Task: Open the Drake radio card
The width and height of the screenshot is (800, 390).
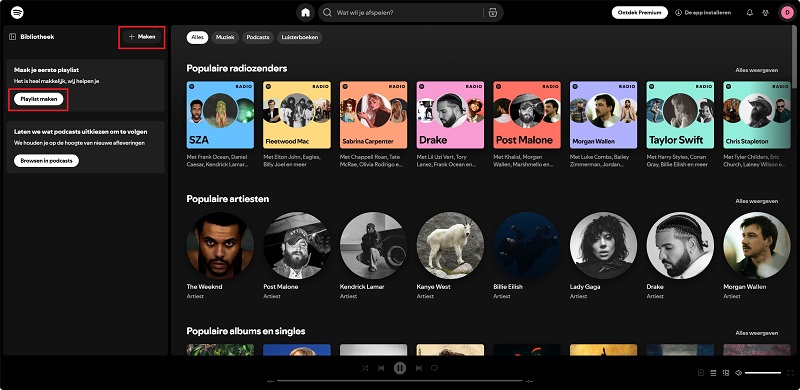Action: pos(451,115)
